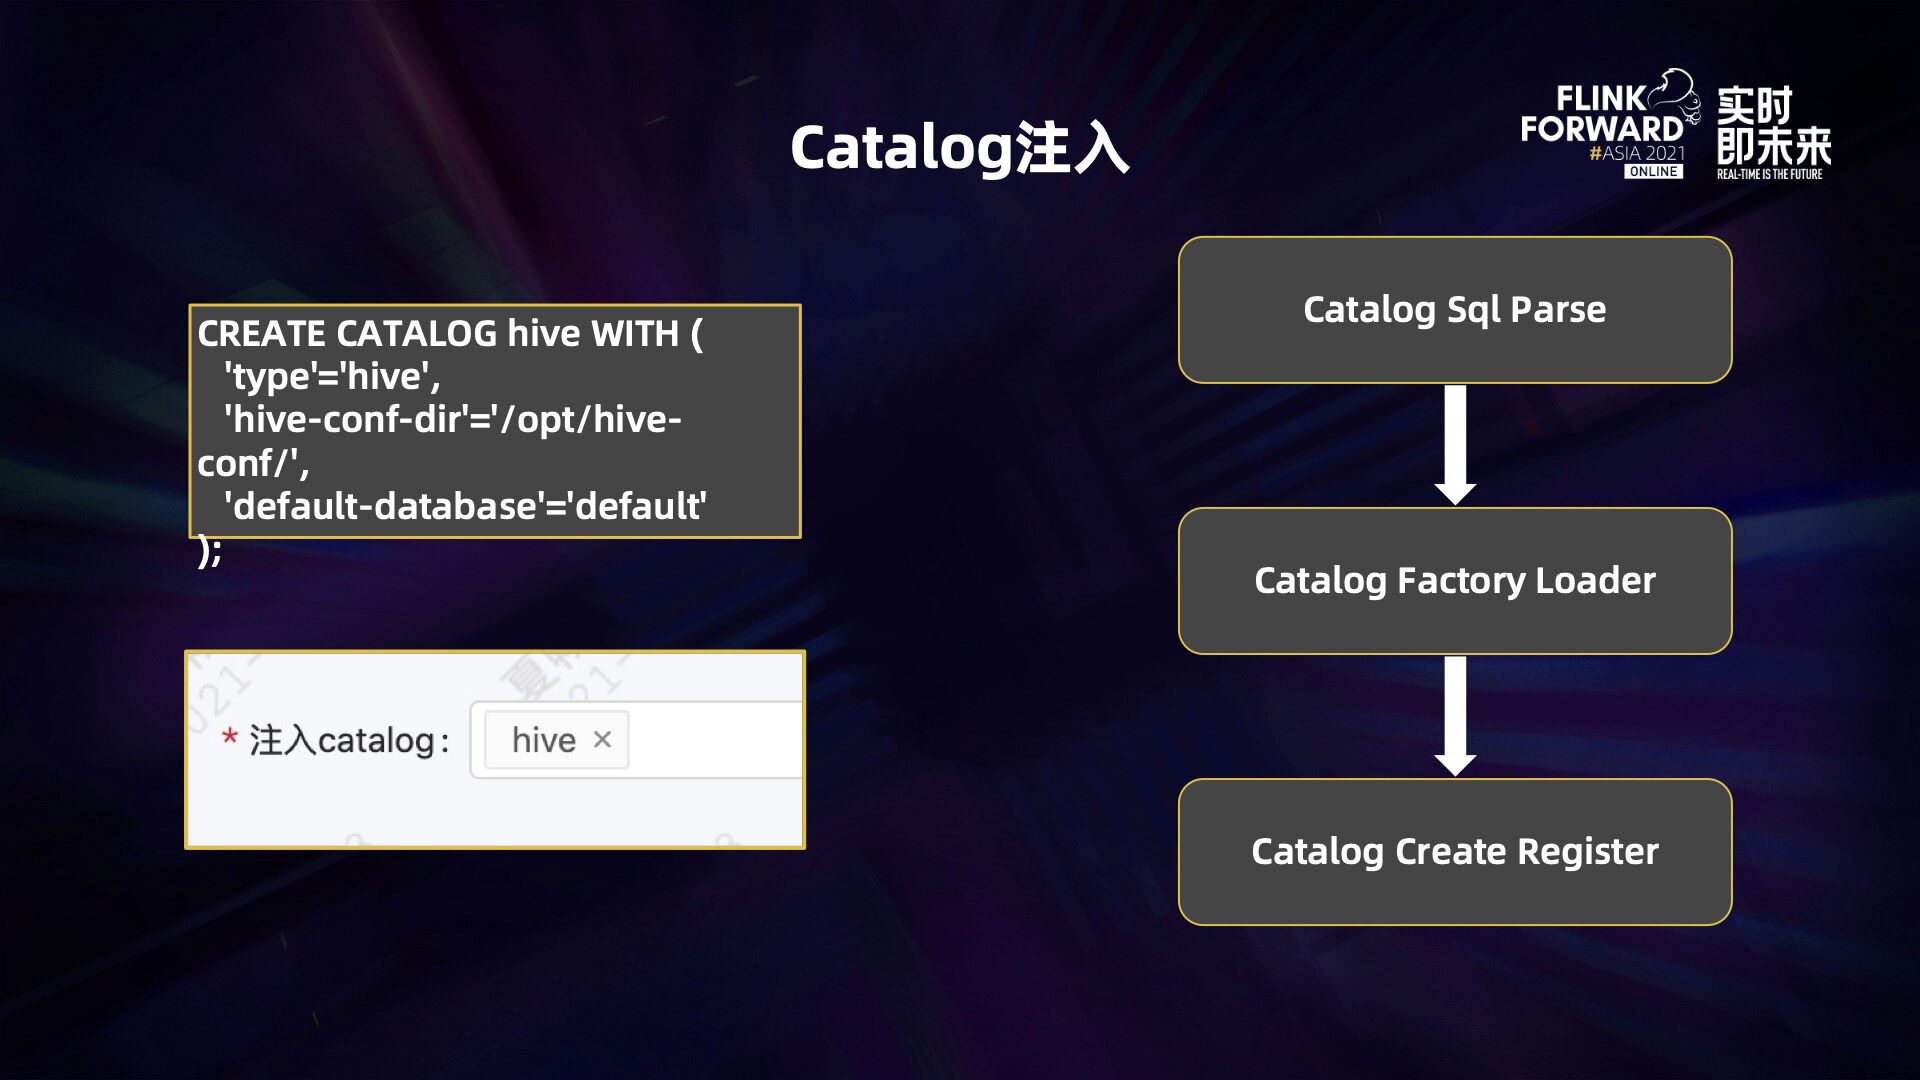Click the 实时即未来 logo

pos(1773,126)
